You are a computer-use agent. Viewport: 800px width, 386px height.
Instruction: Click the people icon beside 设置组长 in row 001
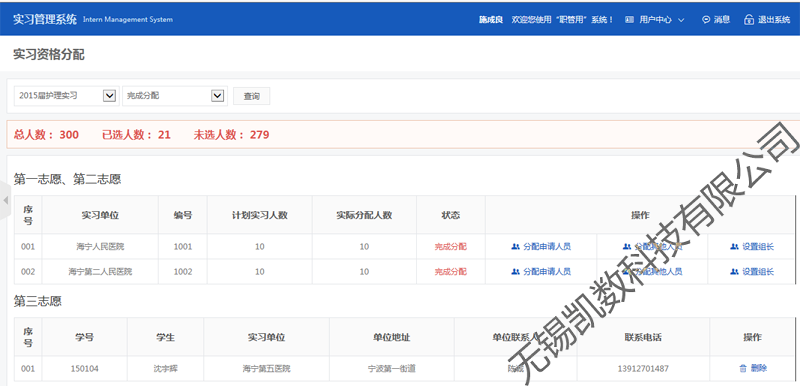click(735, 247)
